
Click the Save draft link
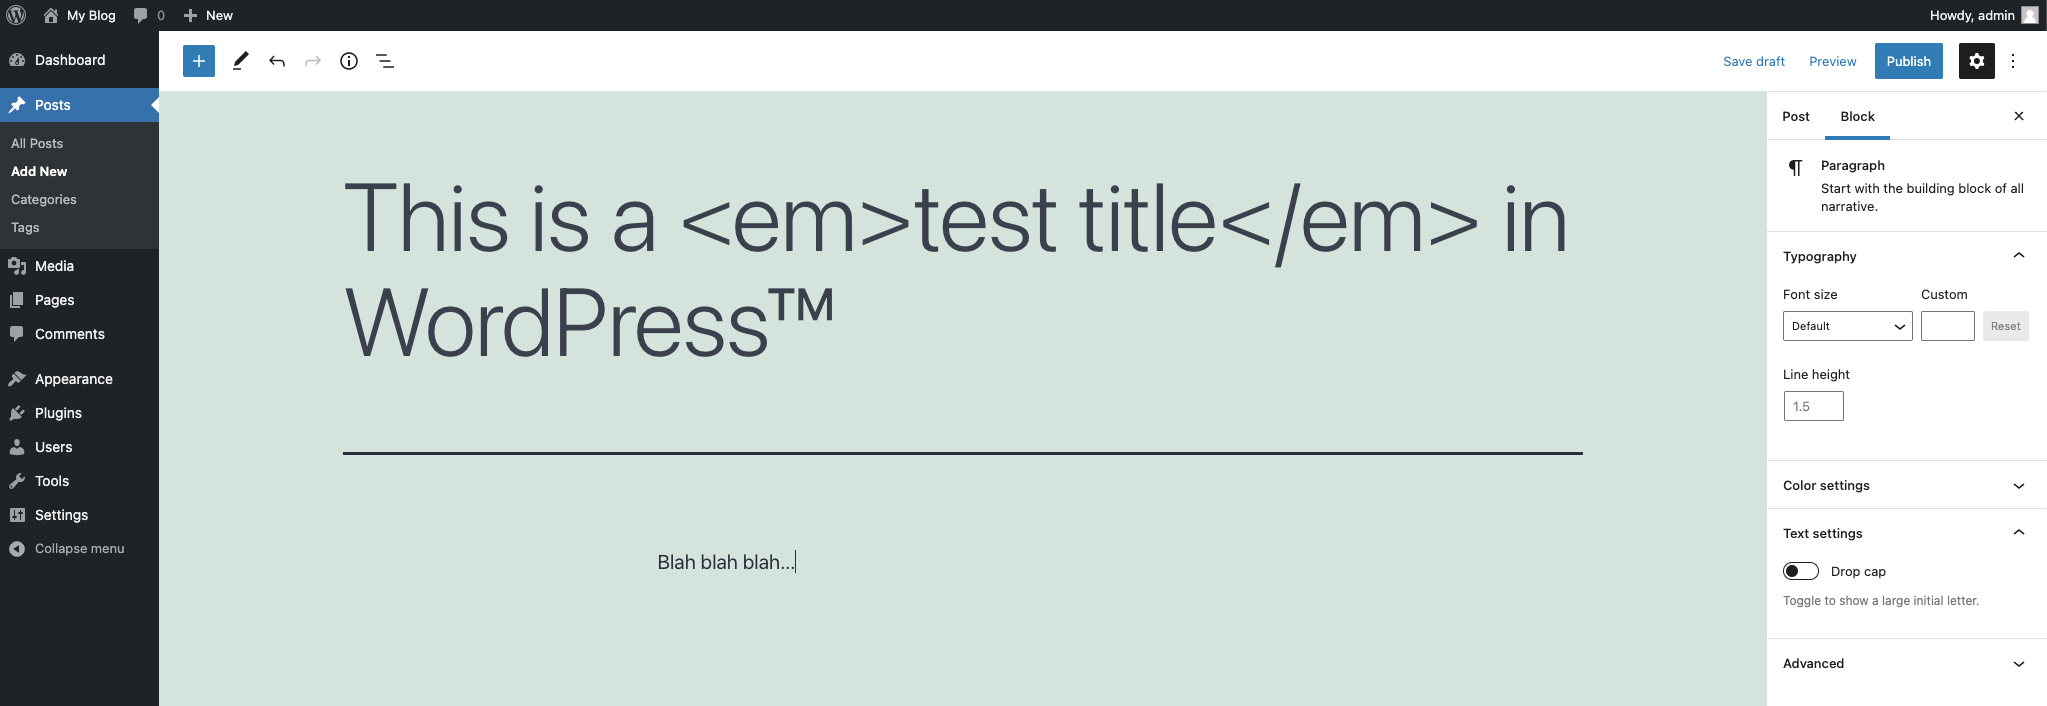tap(1753, 61)
